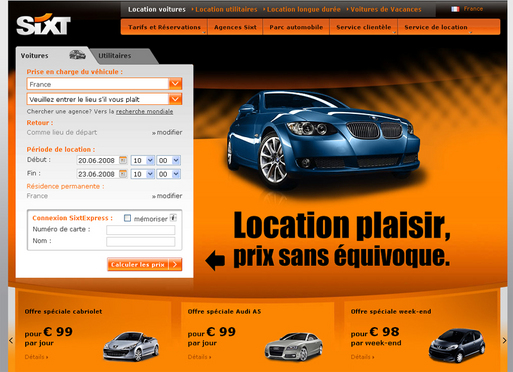Click the Fin date field

point(97,174)
